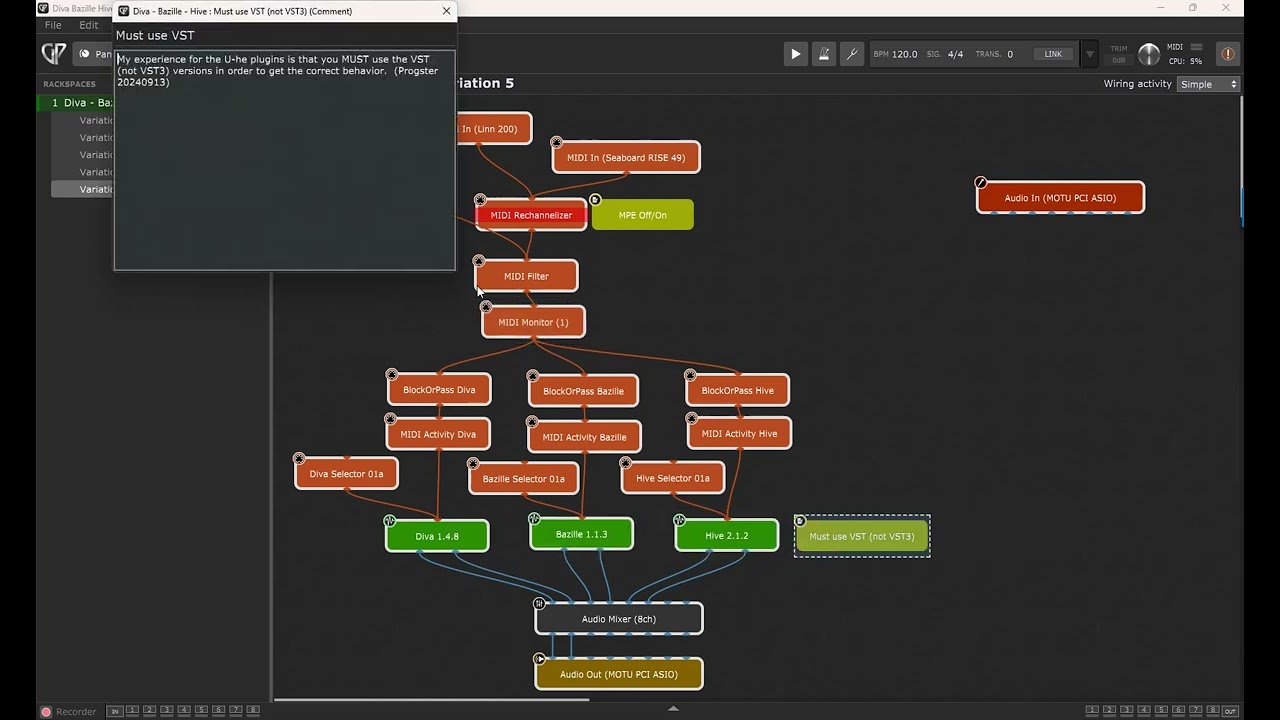This screenshot has height=720, width=1280.
Task: Toggle input channel 1 beside the IN indicator
Action: click(132, 710)
